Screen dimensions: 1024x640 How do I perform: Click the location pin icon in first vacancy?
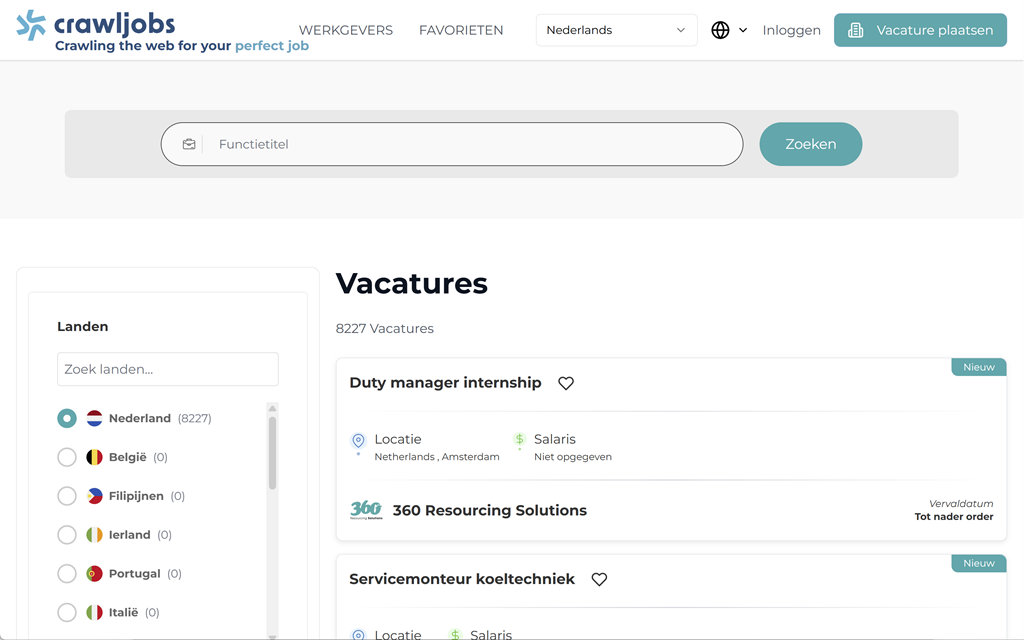(358, 441)
